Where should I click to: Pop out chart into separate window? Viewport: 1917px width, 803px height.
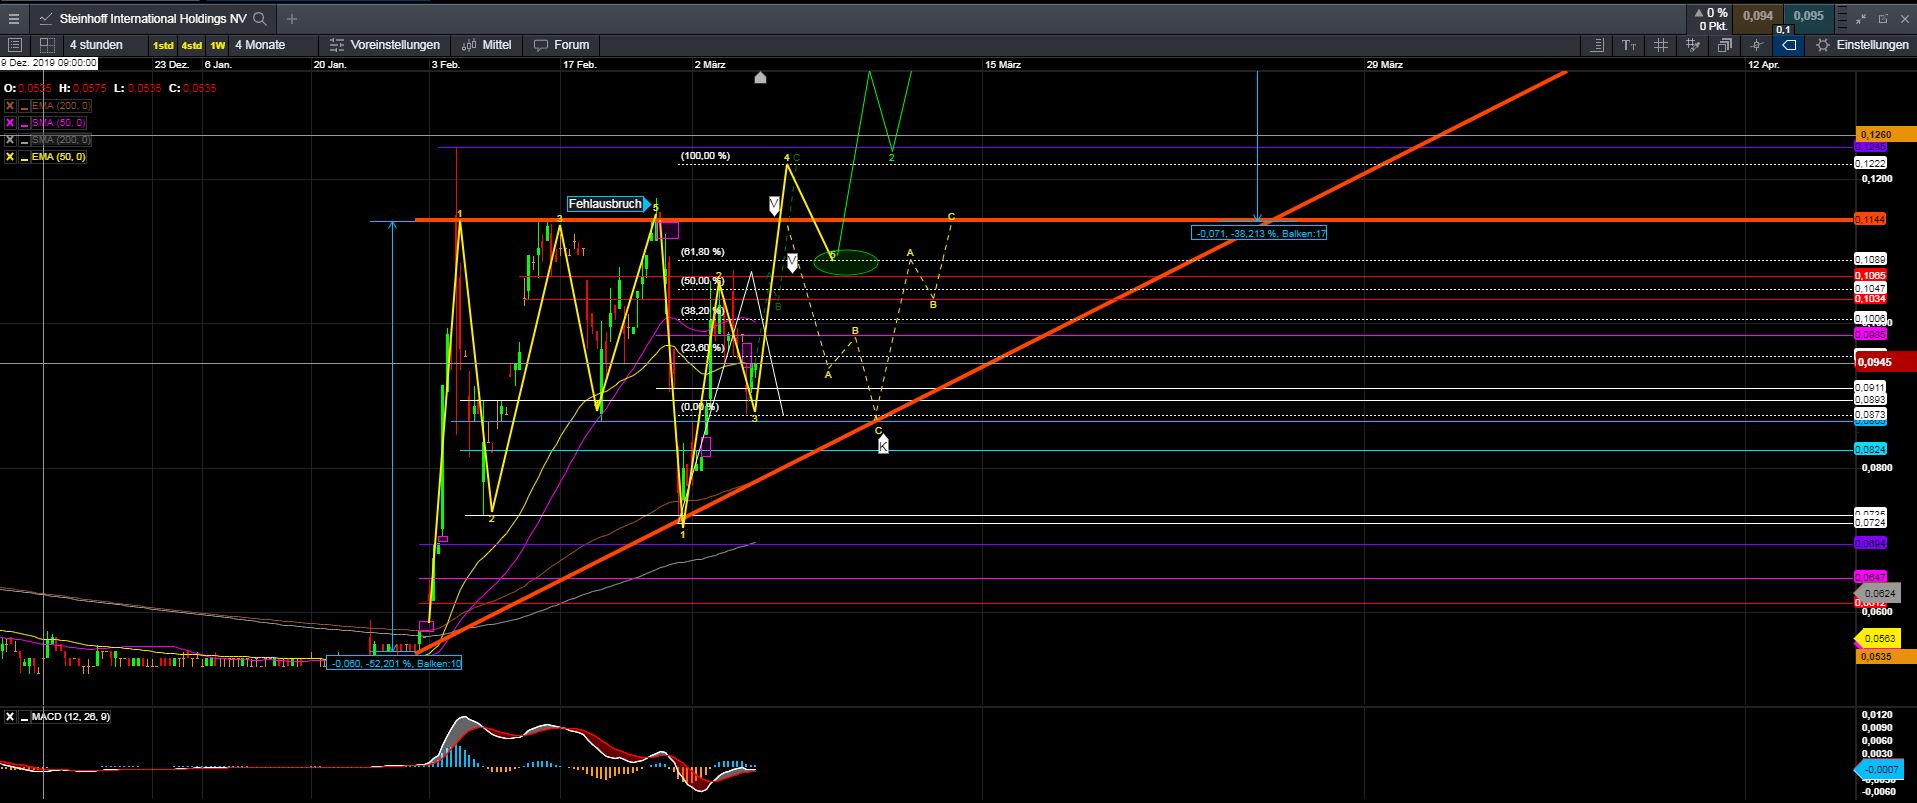click(x=1881, y=18)
